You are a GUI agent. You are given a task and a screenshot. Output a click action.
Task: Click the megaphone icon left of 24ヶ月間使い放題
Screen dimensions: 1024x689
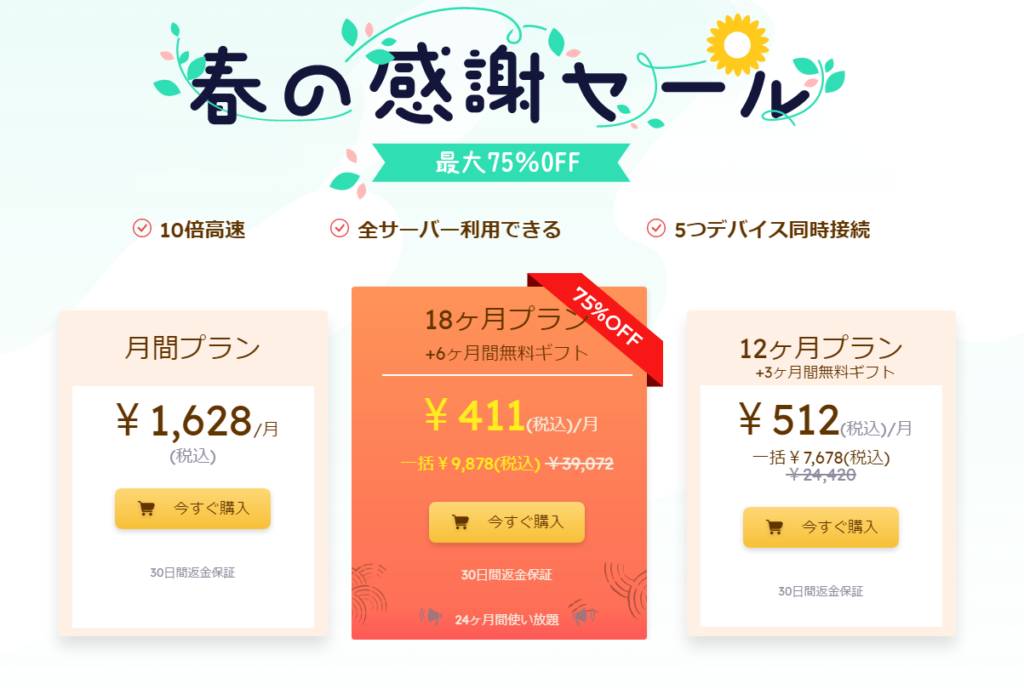click(x=432, y=618)
